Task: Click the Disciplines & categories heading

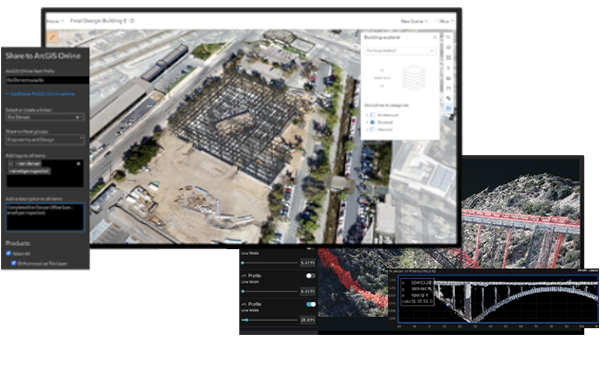Action: click(x=386, y=105)
